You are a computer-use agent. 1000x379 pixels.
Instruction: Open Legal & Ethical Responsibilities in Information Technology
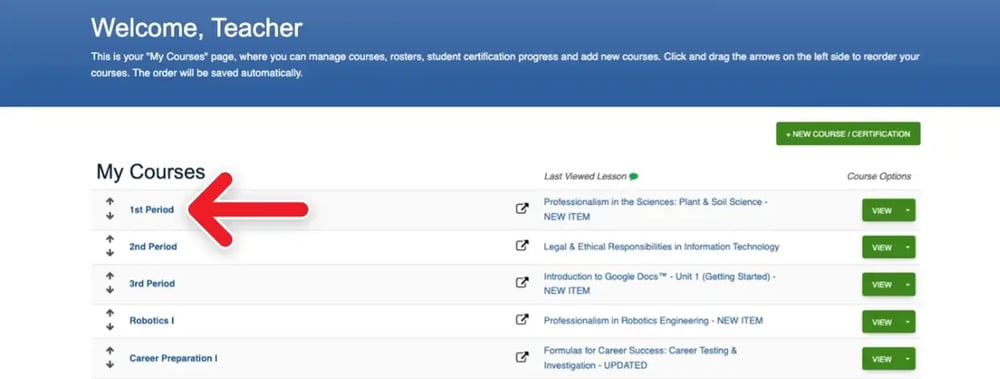pyautogui.click(x=661, y=246)
